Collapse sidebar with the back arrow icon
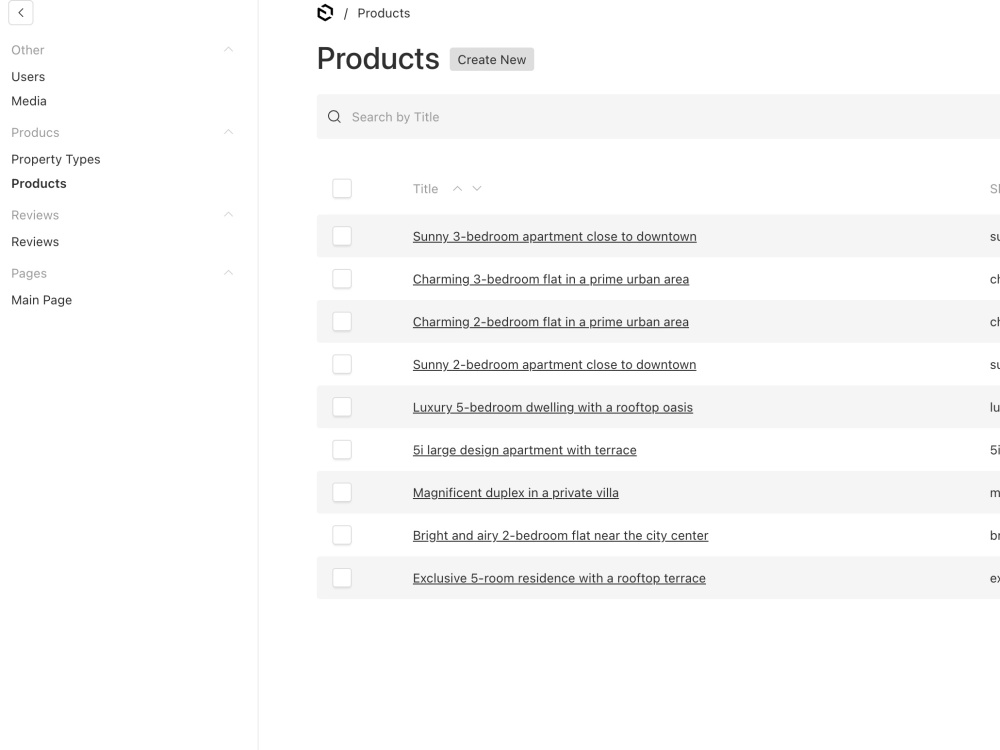 20,13
